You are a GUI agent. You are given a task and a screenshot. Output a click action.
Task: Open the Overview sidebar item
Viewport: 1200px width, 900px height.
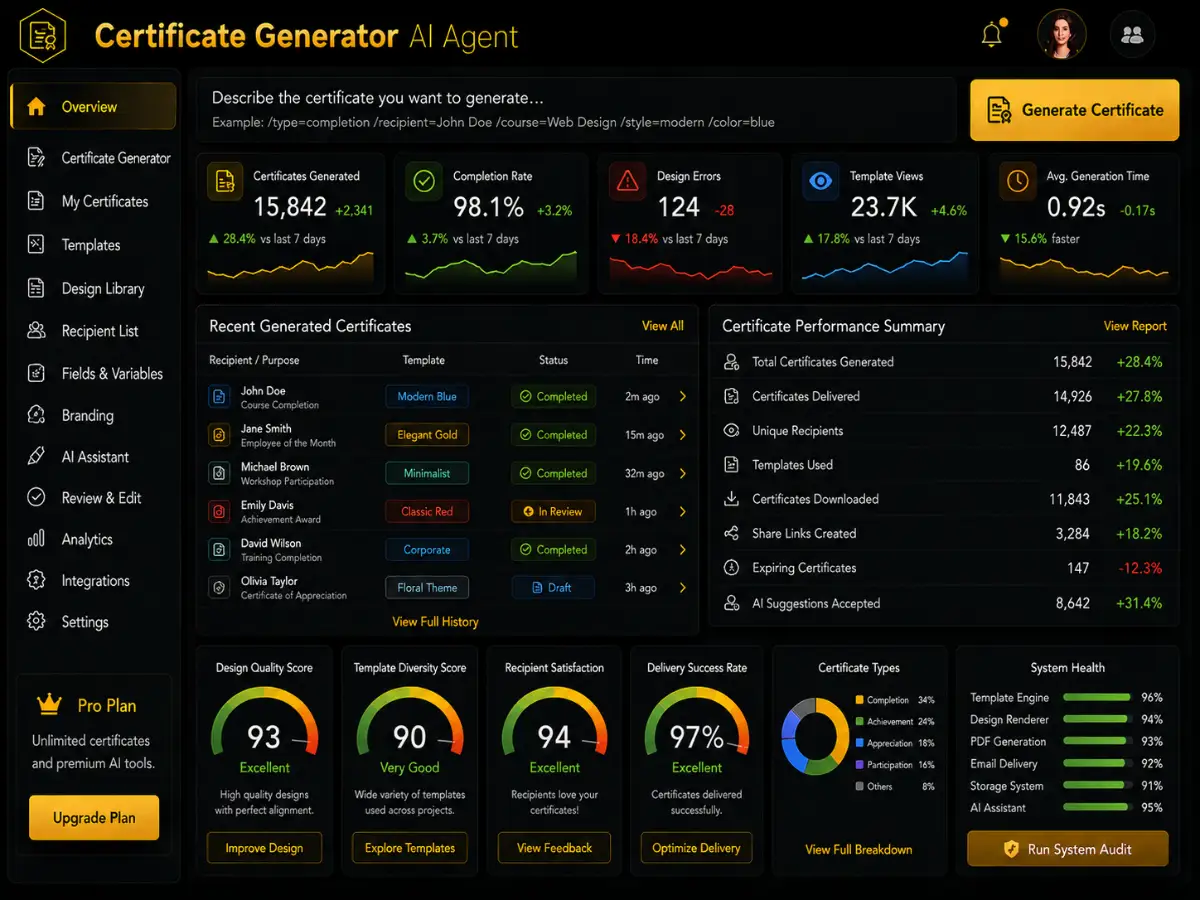point(93,107)
